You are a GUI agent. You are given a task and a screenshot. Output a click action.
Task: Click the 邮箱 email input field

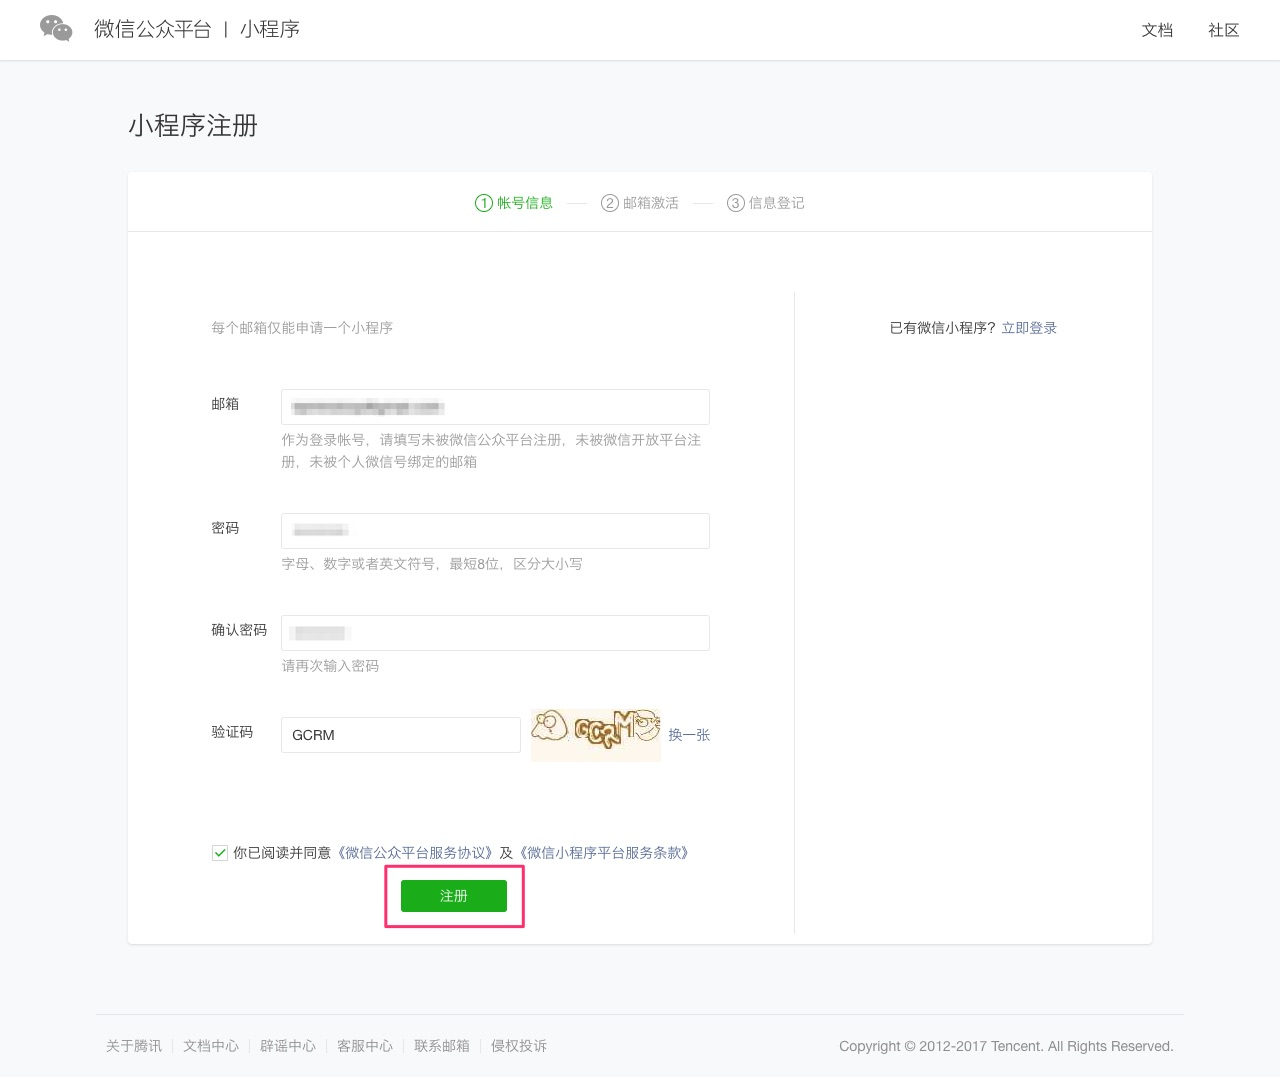494,406
